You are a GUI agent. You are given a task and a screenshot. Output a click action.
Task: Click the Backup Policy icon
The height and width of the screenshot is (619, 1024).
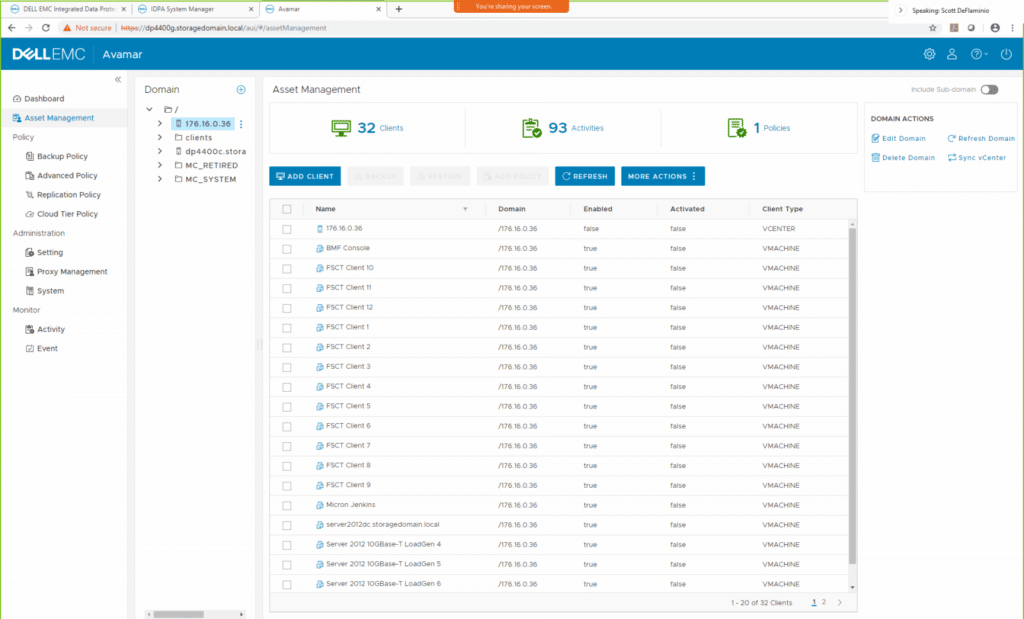[29, 156]
